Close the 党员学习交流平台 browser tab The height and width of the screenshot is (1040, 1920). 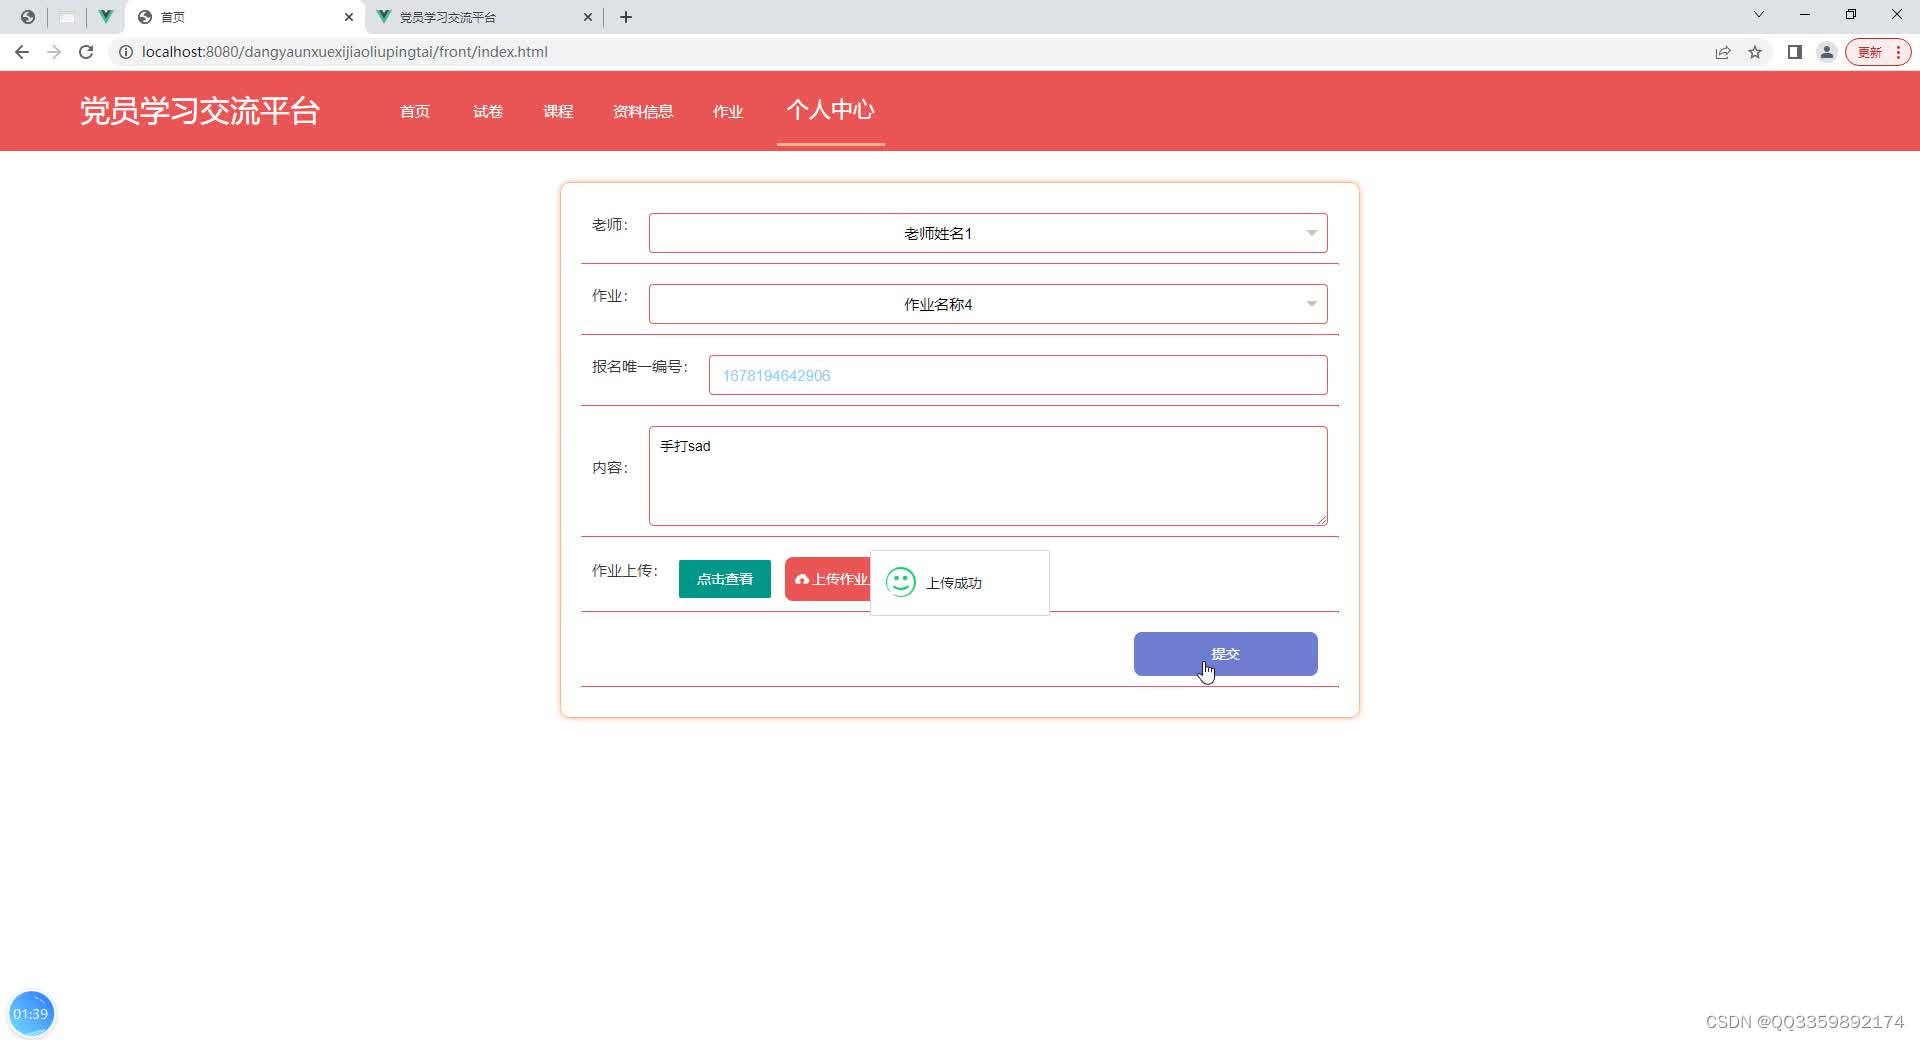click(588, 17)
